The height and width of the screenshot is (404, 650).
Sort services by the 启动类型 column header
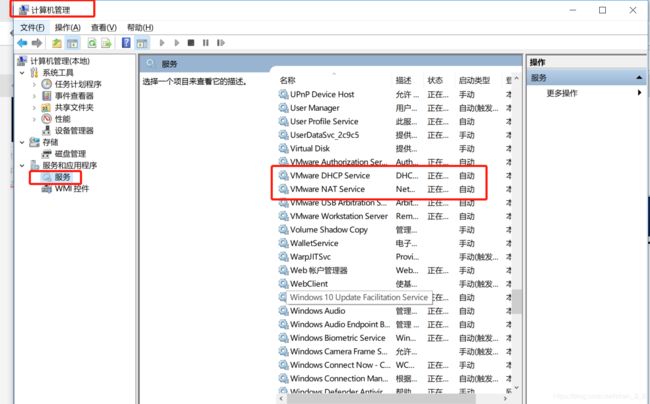pos(474,79)
